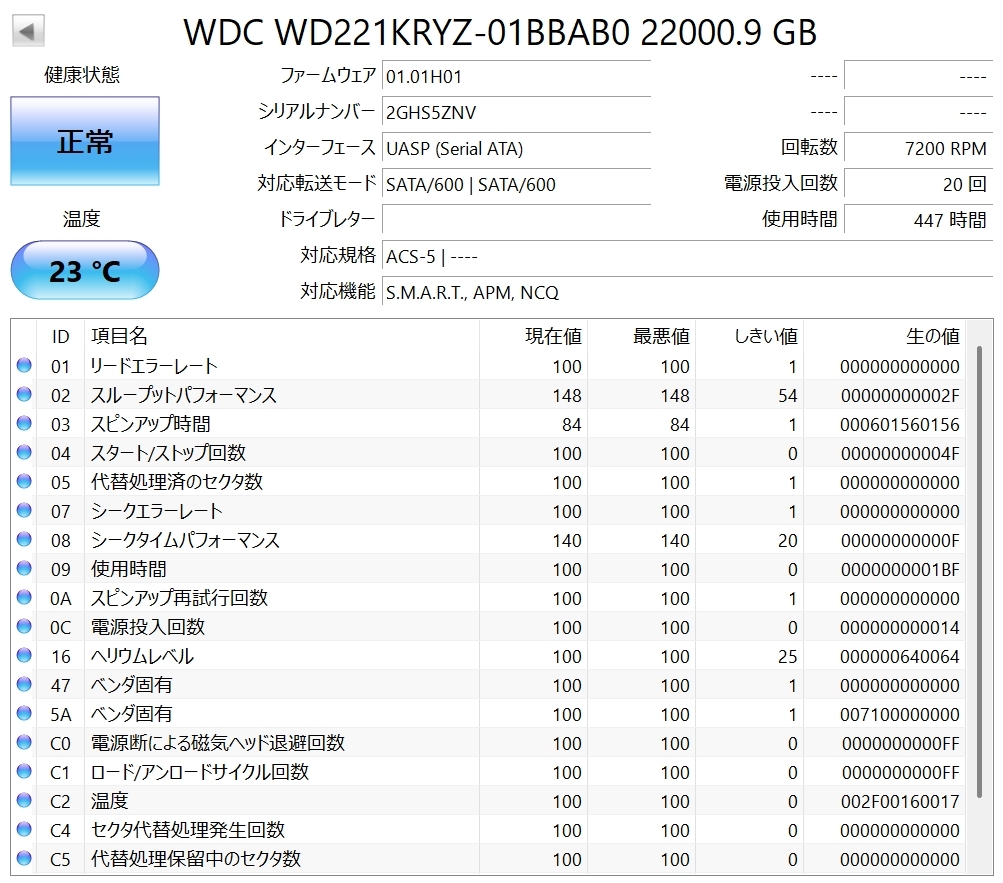The height and width of the screenshot is (883, 1003).
Task: Click raw value 00000000002F
Action: tap(900, 396)
